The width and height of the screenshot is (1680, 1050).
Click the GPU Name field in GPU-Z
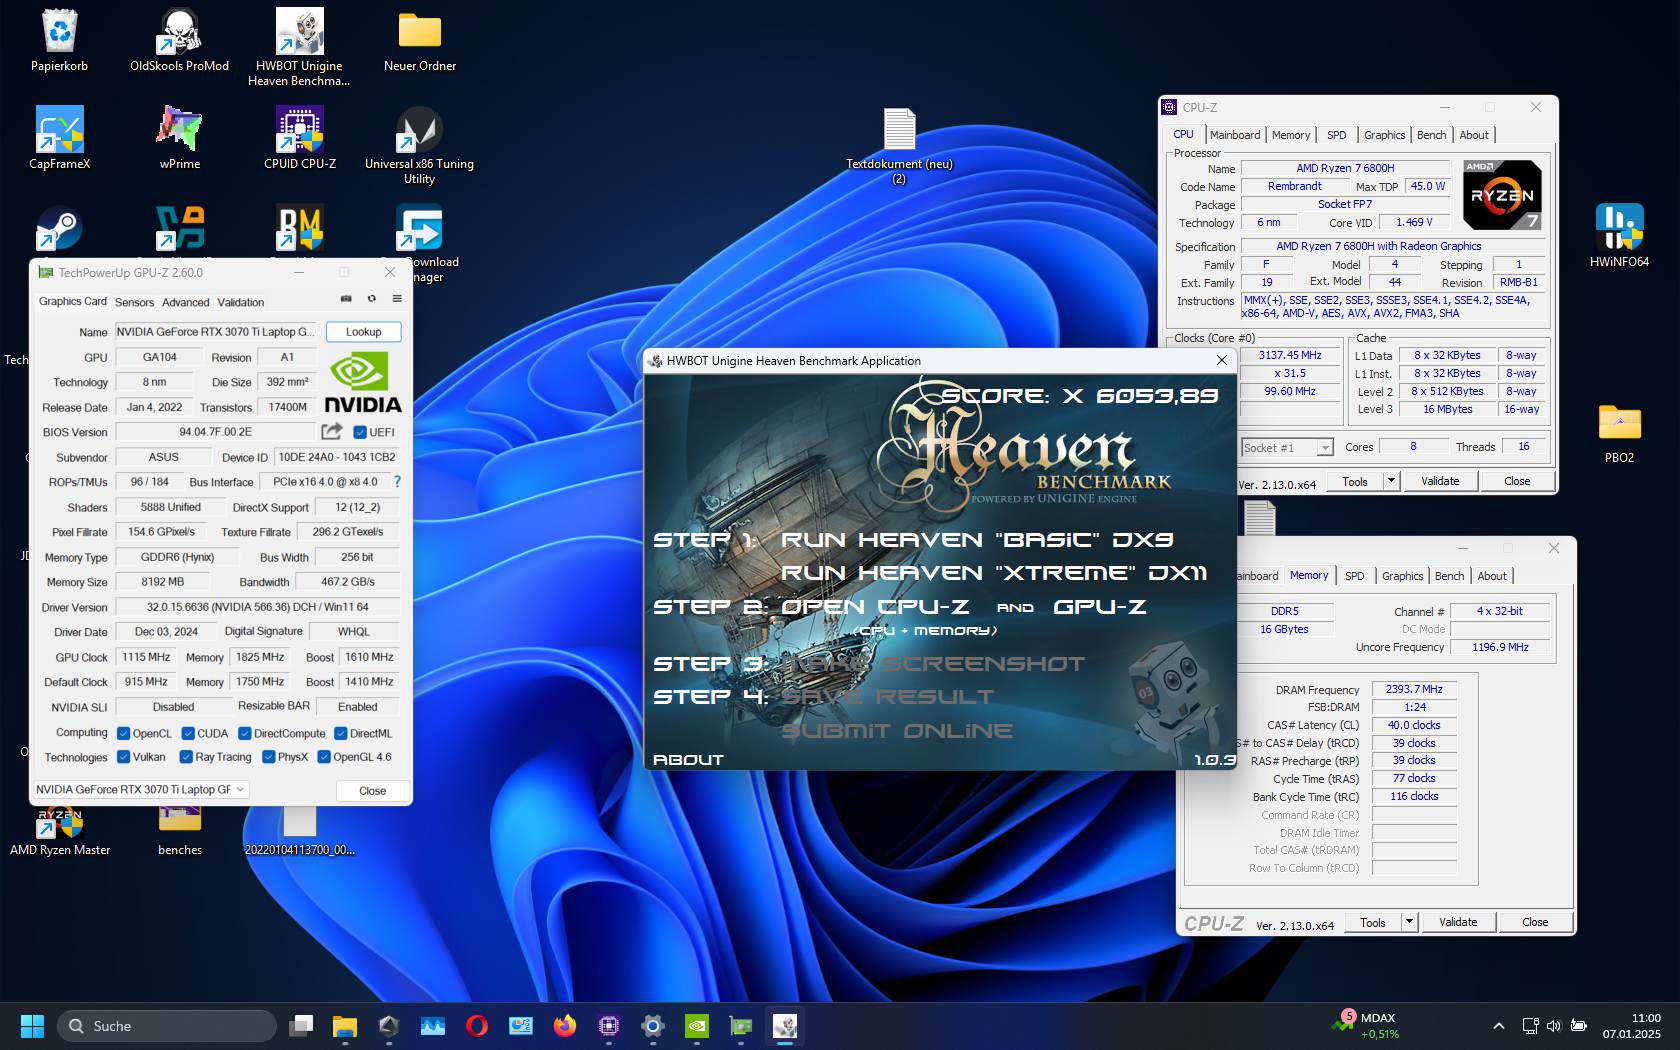point(216,332)
